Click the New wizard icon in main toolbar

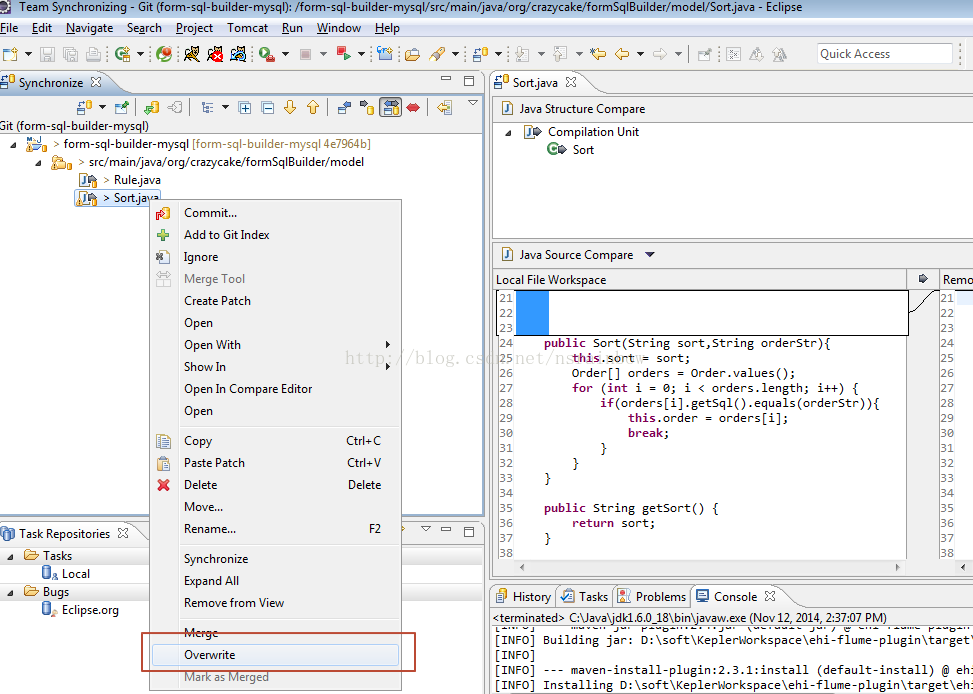point(10,55)
